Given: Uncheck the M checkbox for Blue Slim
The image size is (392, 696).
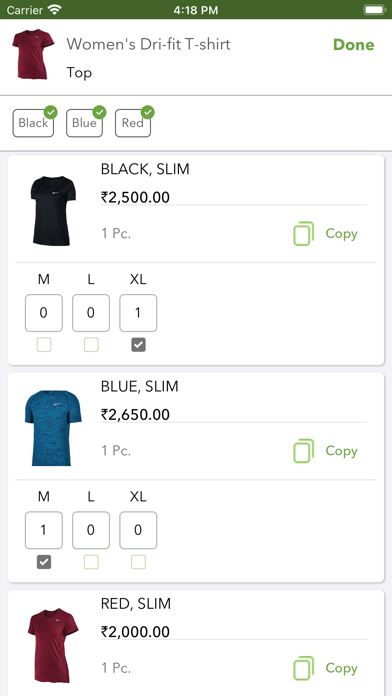Looking at the screenshot, I should 44,562.
